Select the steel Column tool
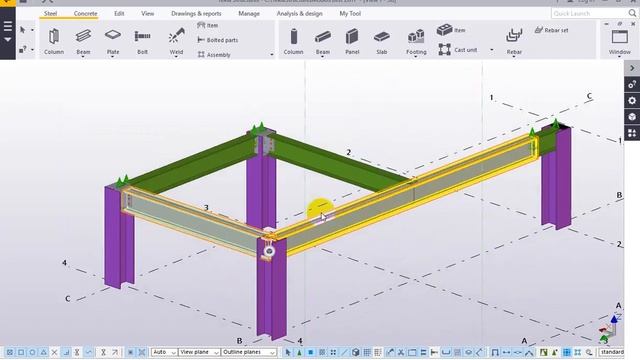Screen dimensions: 640x360 tap(54, 41)
